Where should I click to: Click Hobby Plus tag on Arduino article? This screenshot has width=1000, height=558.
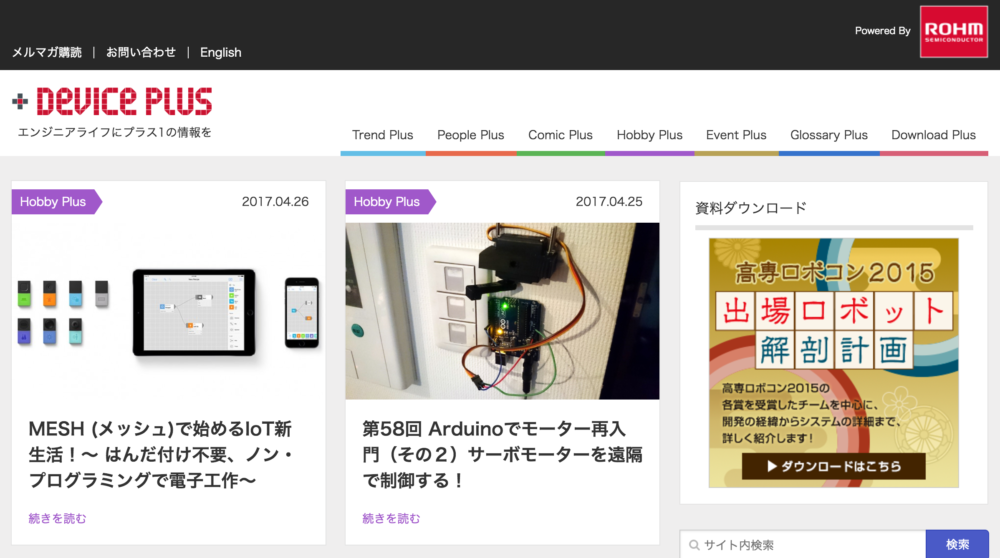390,202
